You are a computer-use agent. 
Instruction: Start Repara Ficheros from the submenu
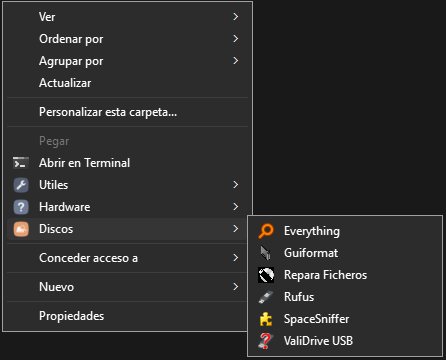[x=345, y=275]
